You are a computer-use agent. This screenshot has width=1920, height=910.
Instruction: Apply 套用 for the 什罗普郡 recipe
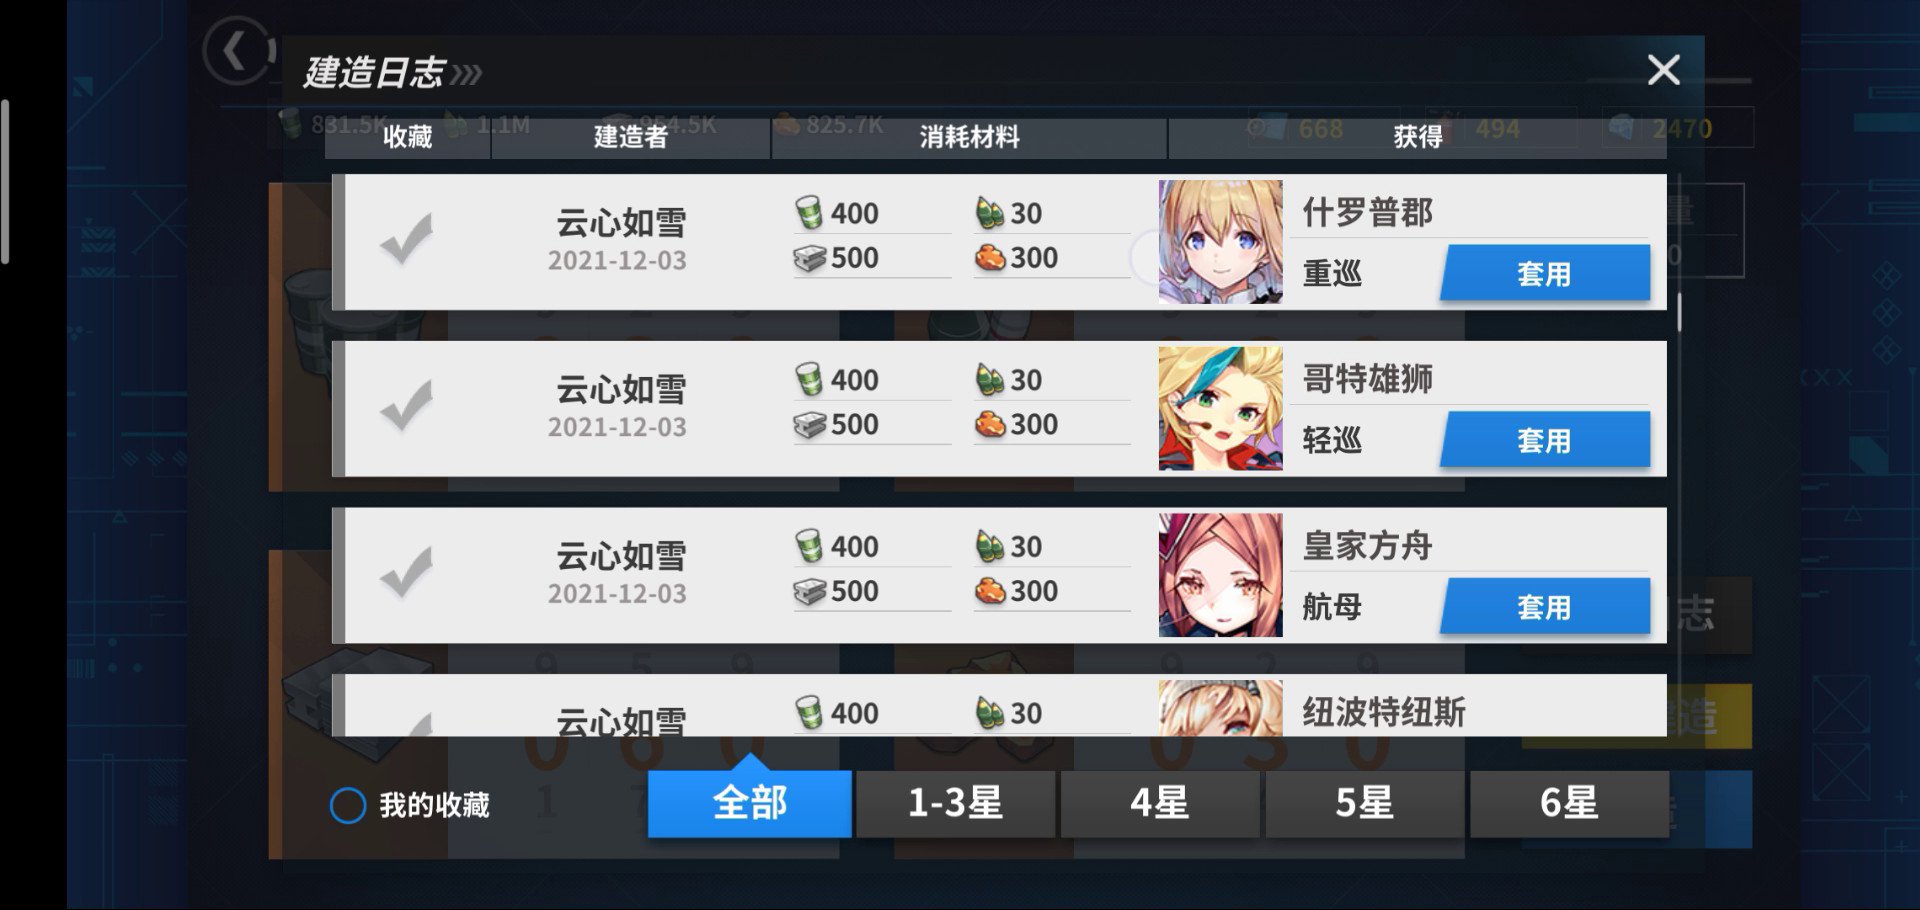click(x=1545, y=273)
